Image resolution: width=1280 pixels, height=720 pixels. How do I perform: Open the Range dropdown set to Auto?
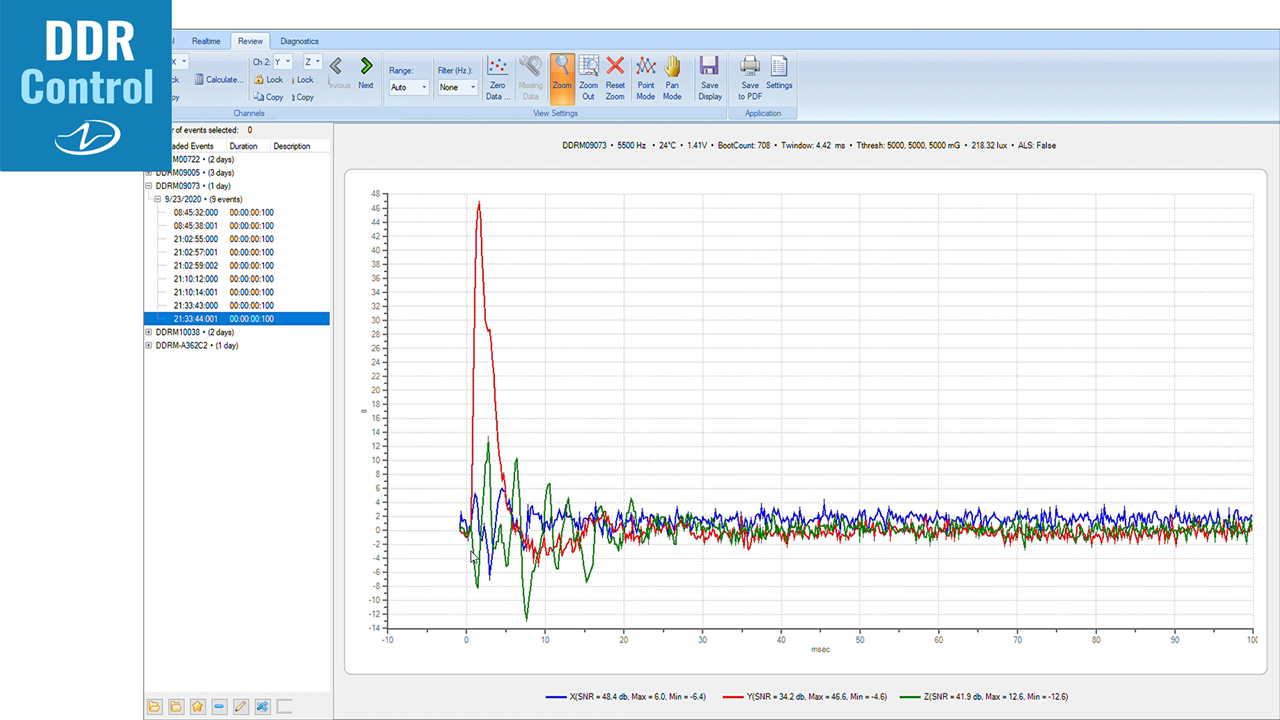point(409,88)
